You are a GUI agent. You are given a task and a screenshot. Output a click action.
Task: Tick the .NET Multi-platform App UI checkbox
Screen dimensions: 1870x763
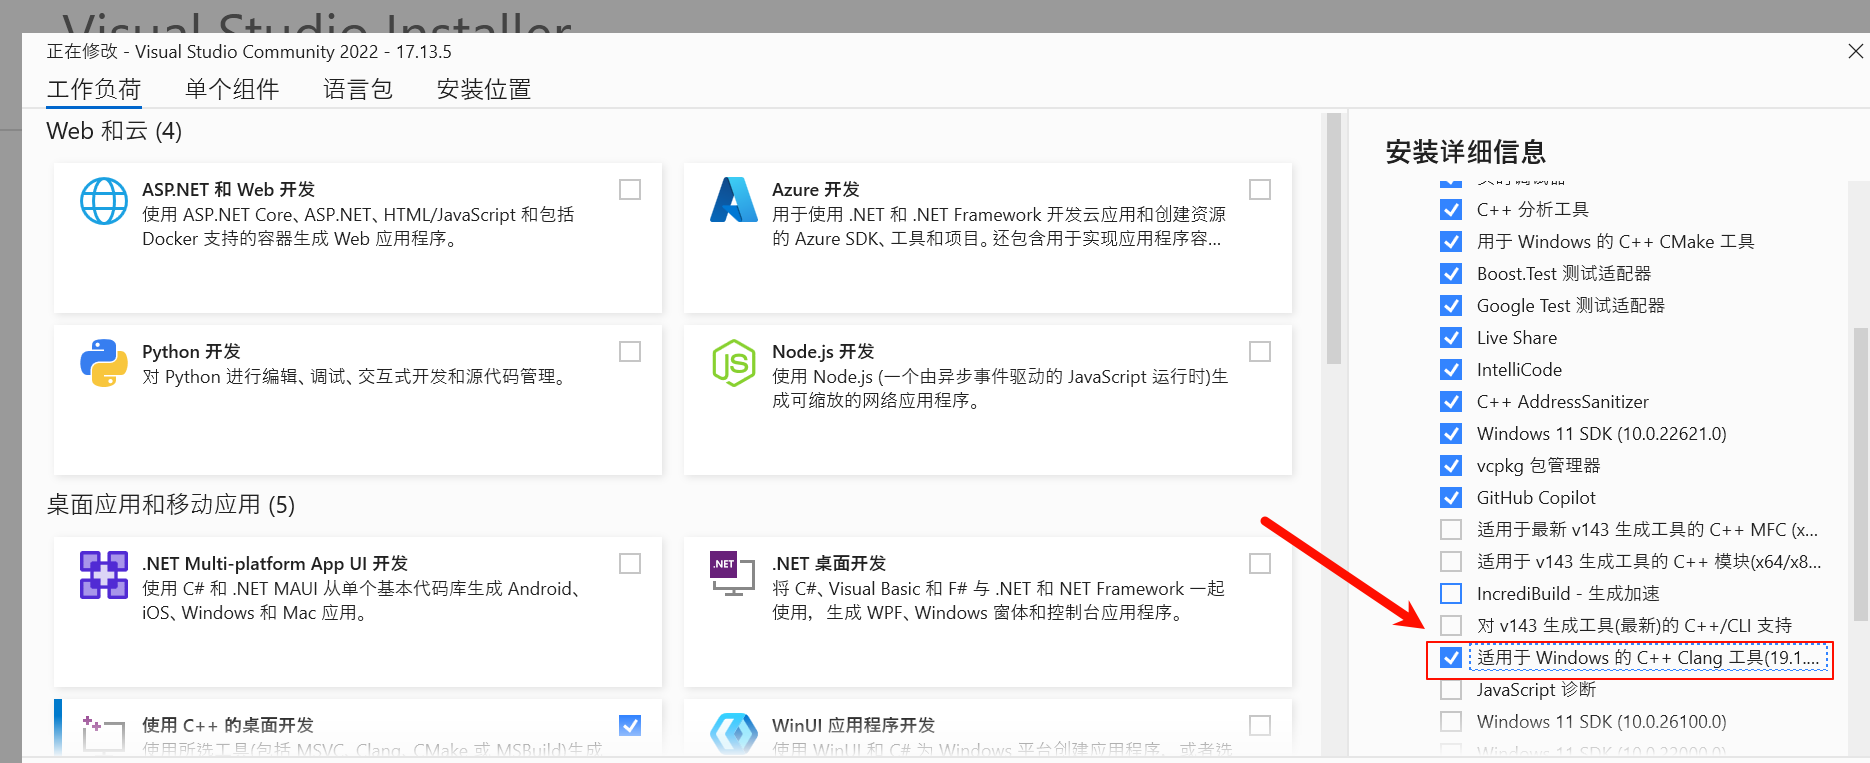(630, 564)
